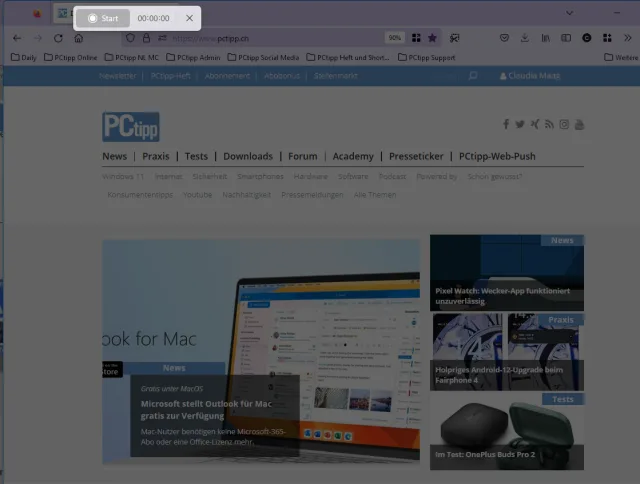The height and width of the screenshot is (484, 640).
Task: Reload the page in the browser
Action: tap(58, 38)
